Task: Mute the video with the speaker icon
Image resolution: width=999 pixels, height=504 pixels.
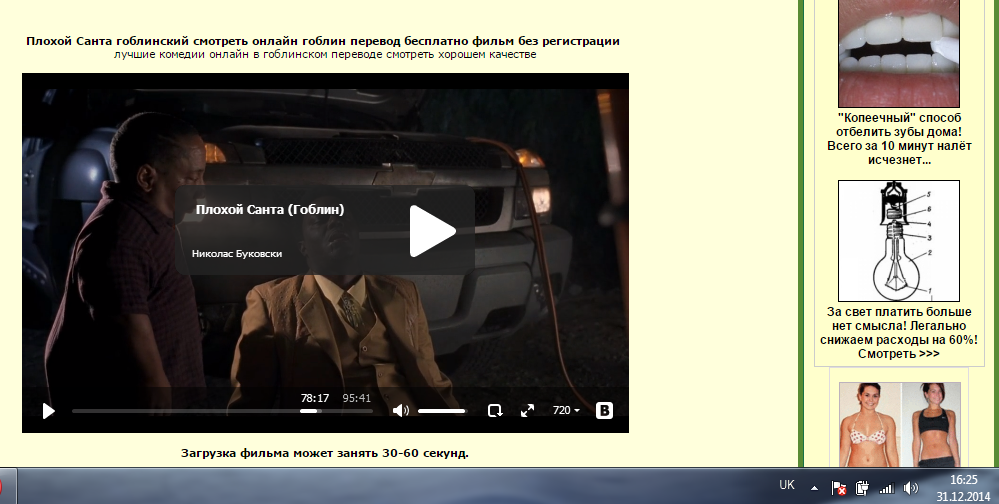Action: pos(400,411)
